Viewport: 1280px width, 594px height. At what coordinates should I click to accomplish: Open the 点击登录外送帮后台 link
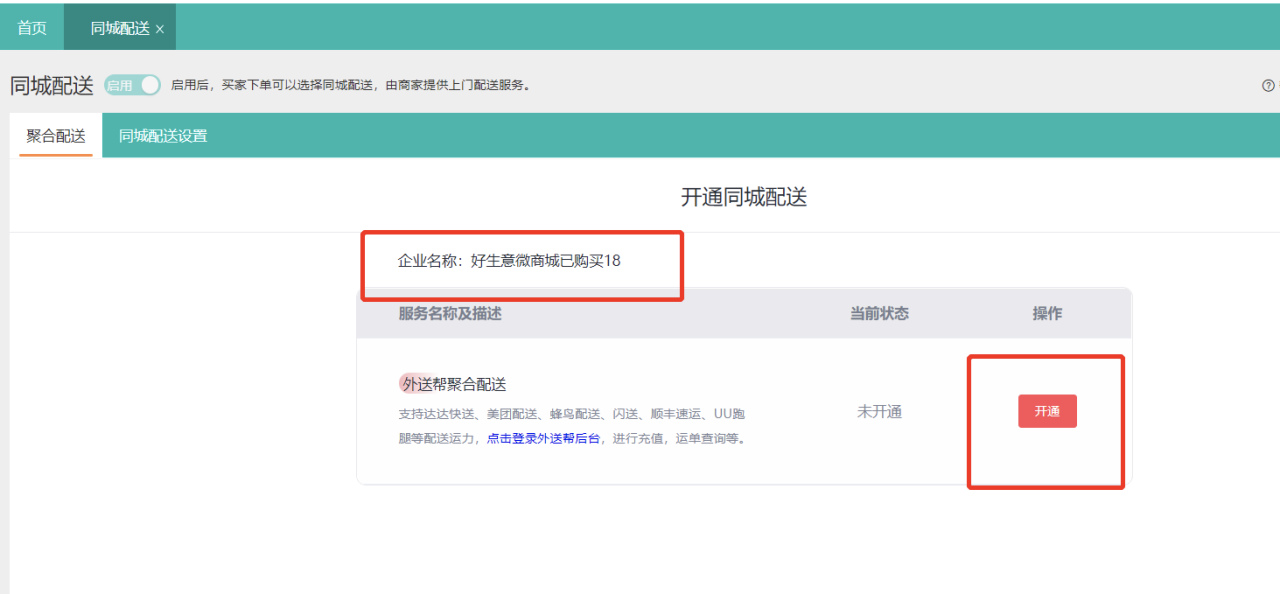click(x=544, y=438)
